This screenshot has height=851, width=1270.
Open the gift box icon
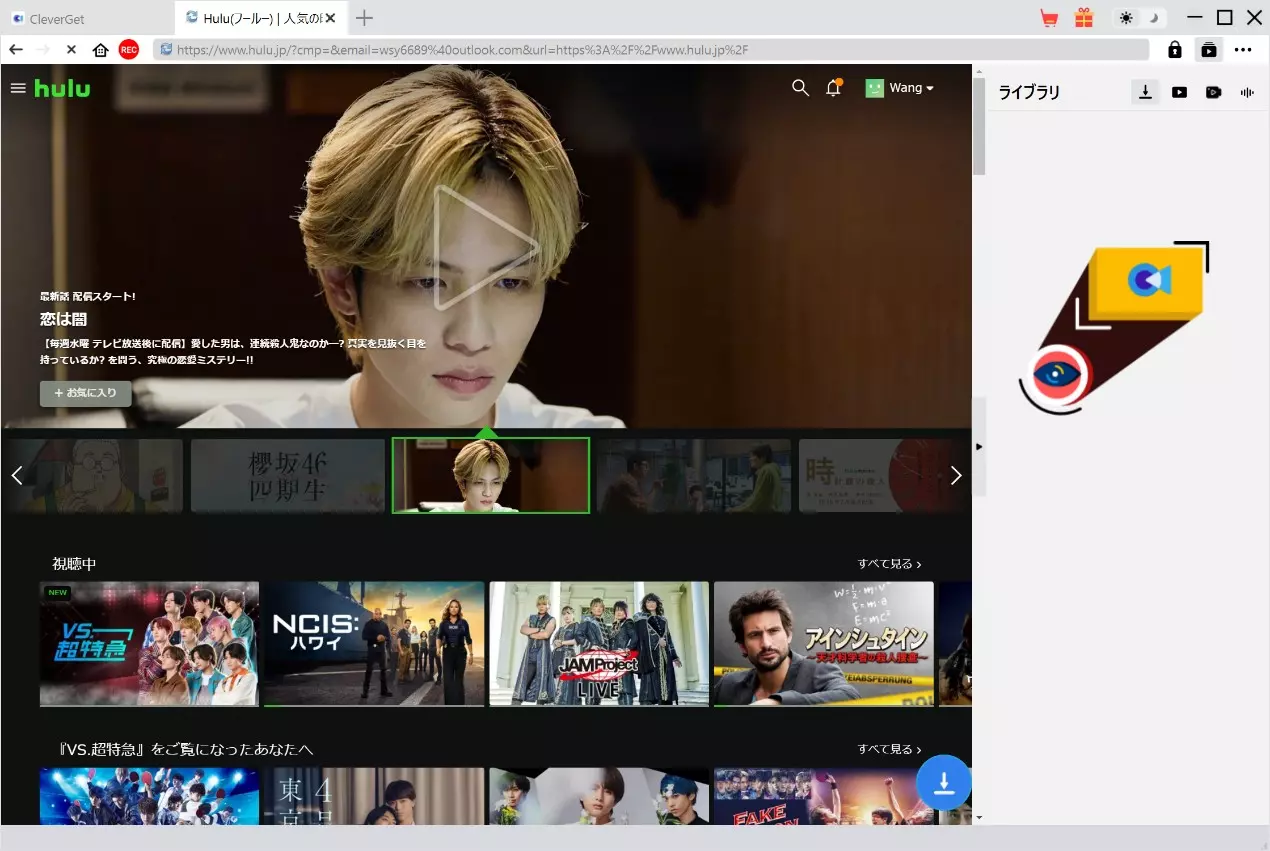(1084, 18)
